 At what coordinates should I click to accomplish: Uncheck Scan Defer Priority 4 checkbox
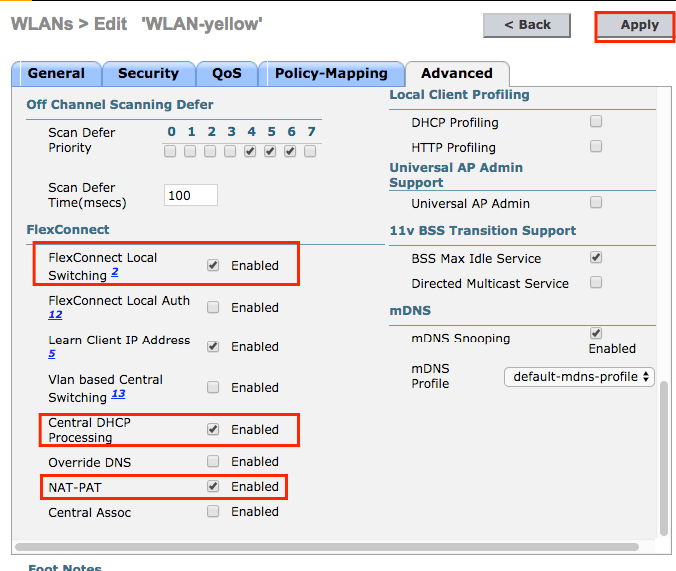(x=250, y=151)
